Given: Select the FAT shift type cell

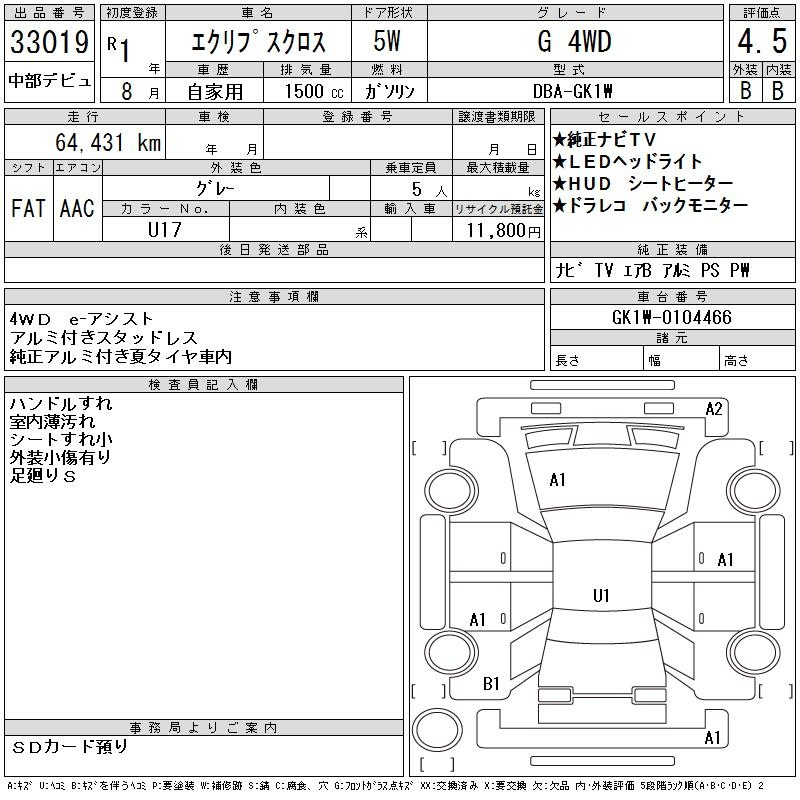Looking at the screenshot, I should tap(29, 208).
